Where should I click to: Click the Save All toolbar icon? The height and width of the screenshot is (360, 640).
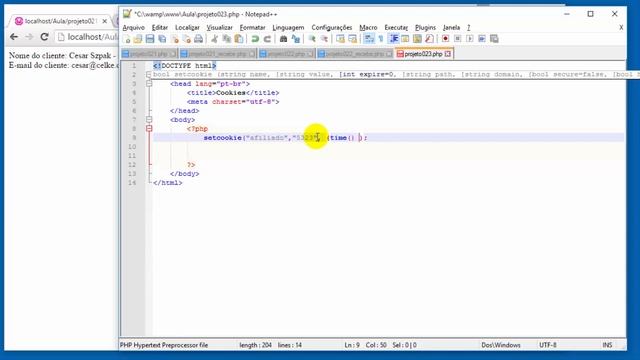[x=162, y=39]
